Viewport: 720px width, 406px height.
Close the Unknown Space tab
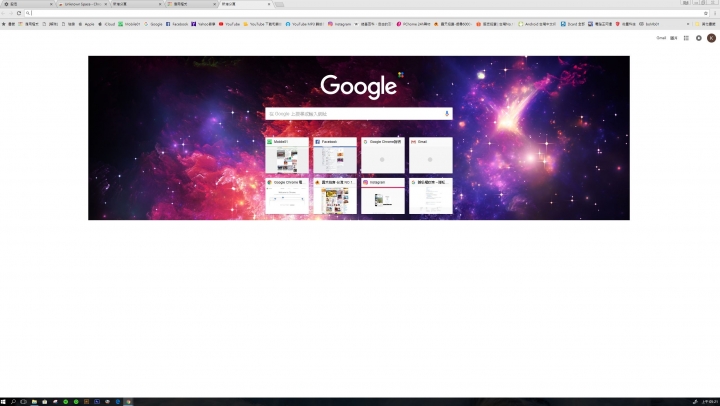pos(106,4)
